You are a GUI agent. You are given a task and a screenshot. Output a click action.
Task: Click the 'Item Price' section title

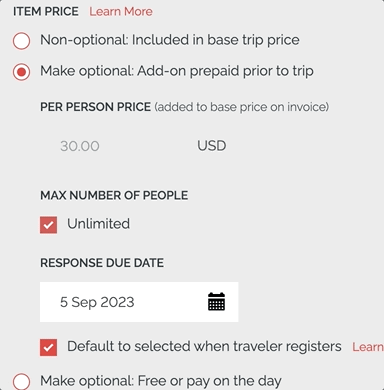pos(46,11)
